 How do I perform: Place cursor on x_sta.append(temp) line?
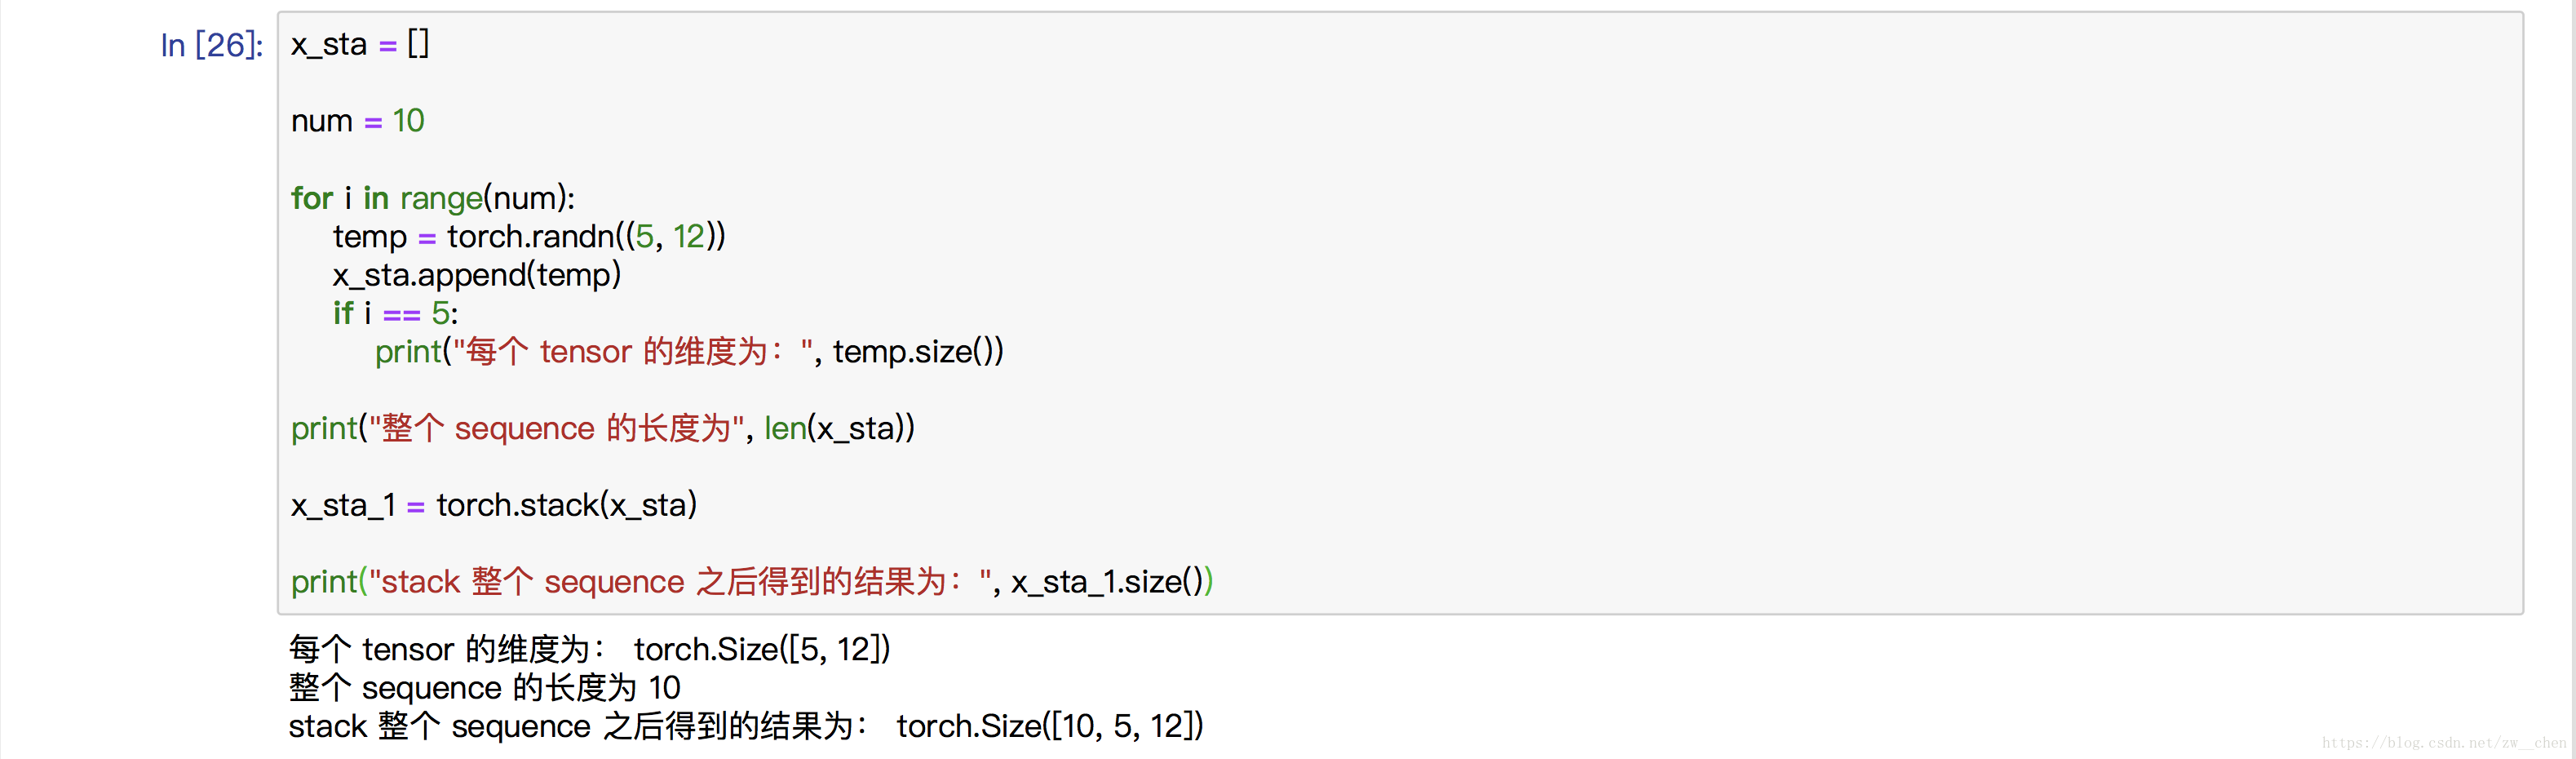pos(476,275)
